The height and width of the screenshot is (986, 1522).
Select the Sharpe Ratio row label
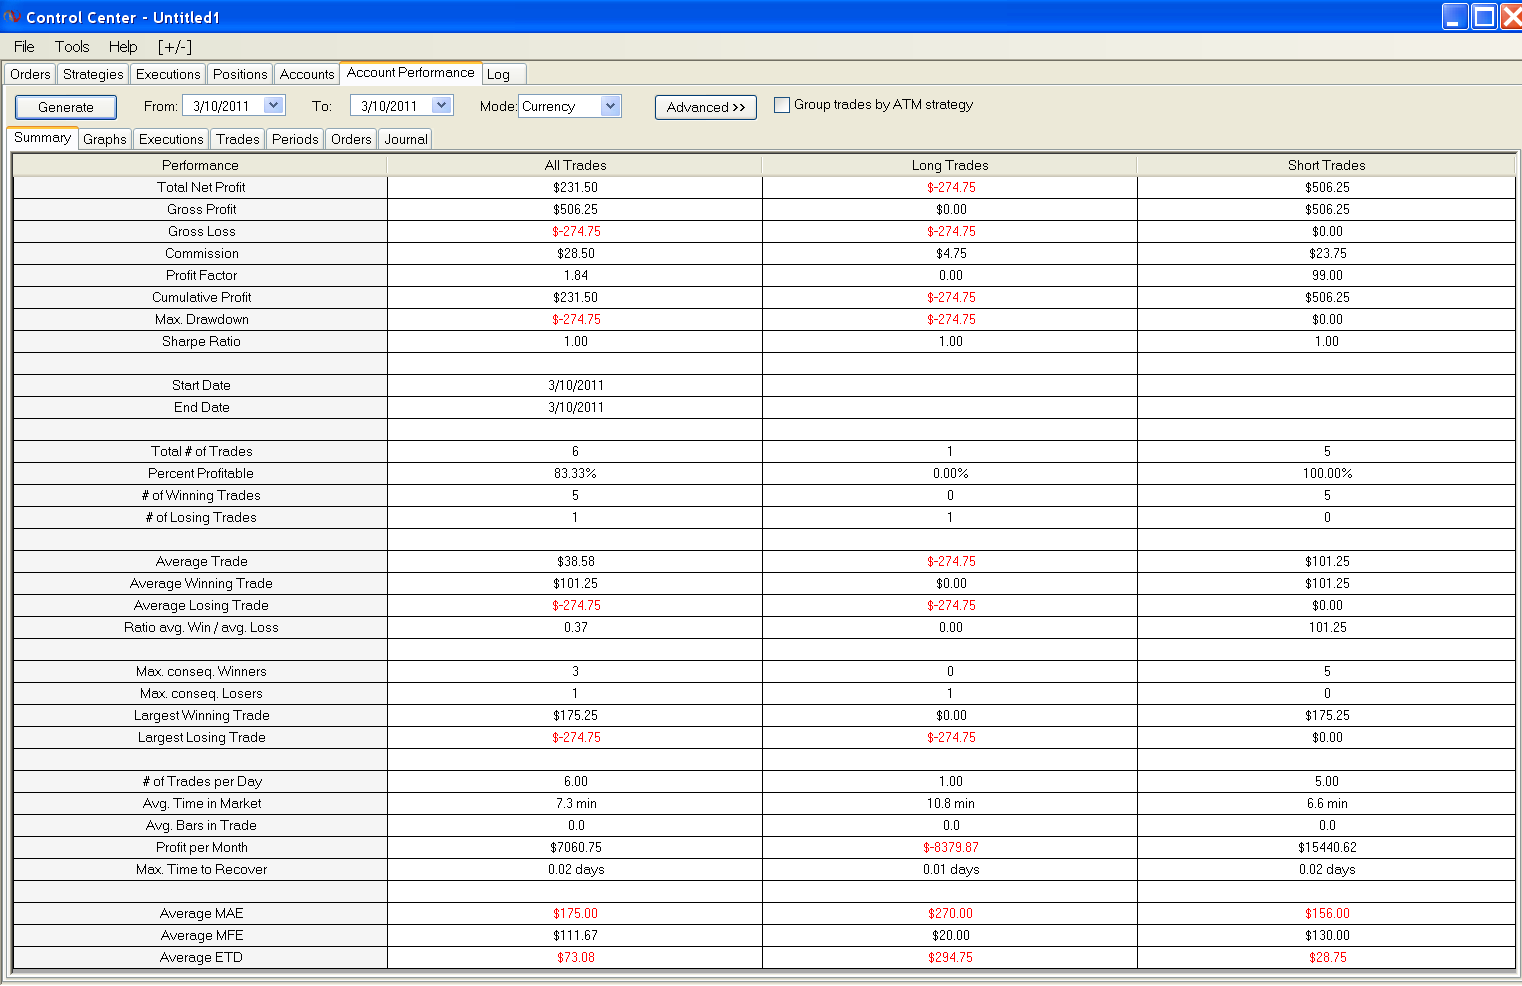(201, 341)
